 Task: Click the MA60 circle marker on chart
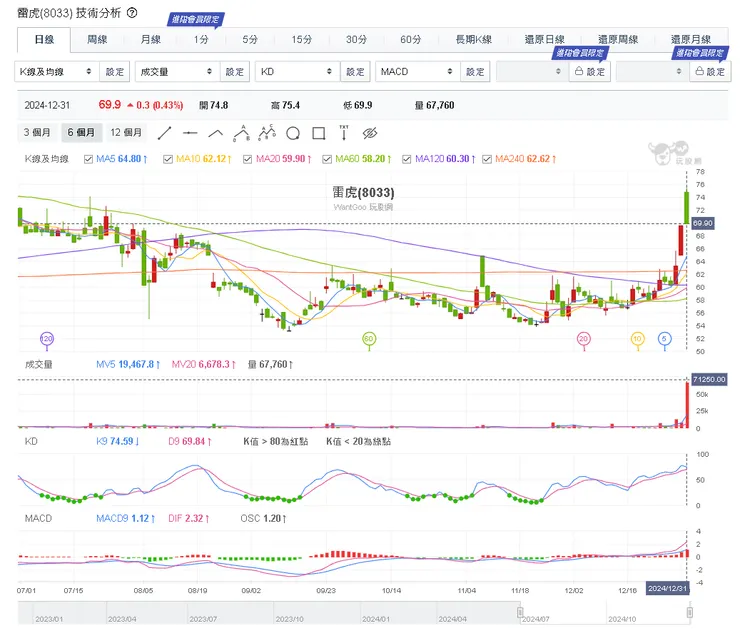[369, 338]
